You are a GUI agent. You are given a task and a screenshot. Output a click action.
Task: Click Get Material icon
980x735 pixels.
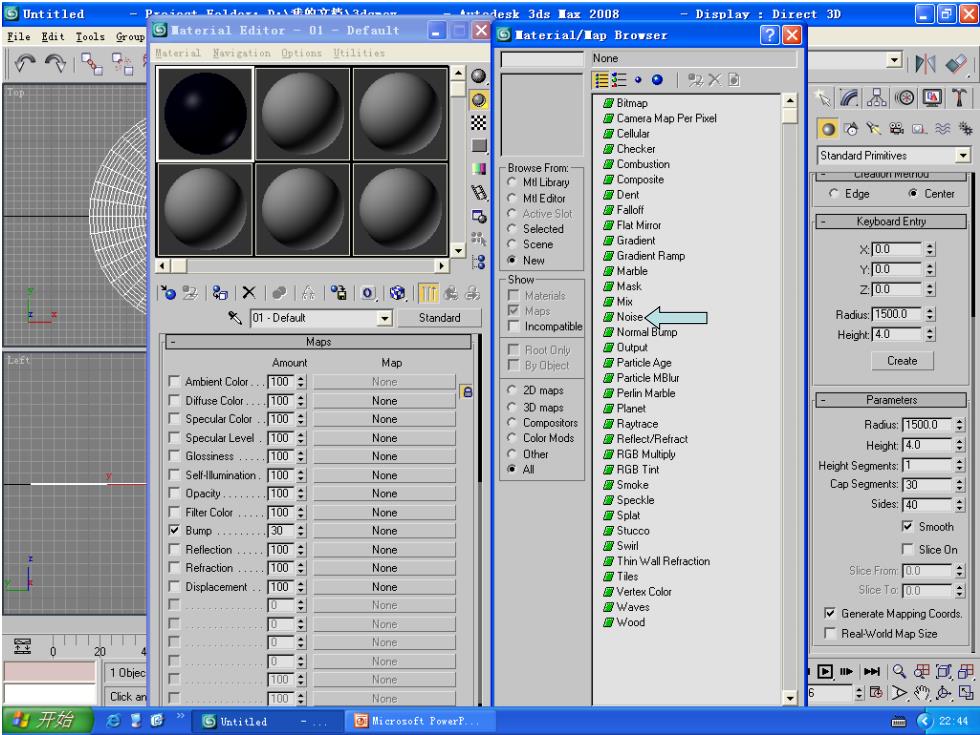pyautogui.click(x=168, y=292)
